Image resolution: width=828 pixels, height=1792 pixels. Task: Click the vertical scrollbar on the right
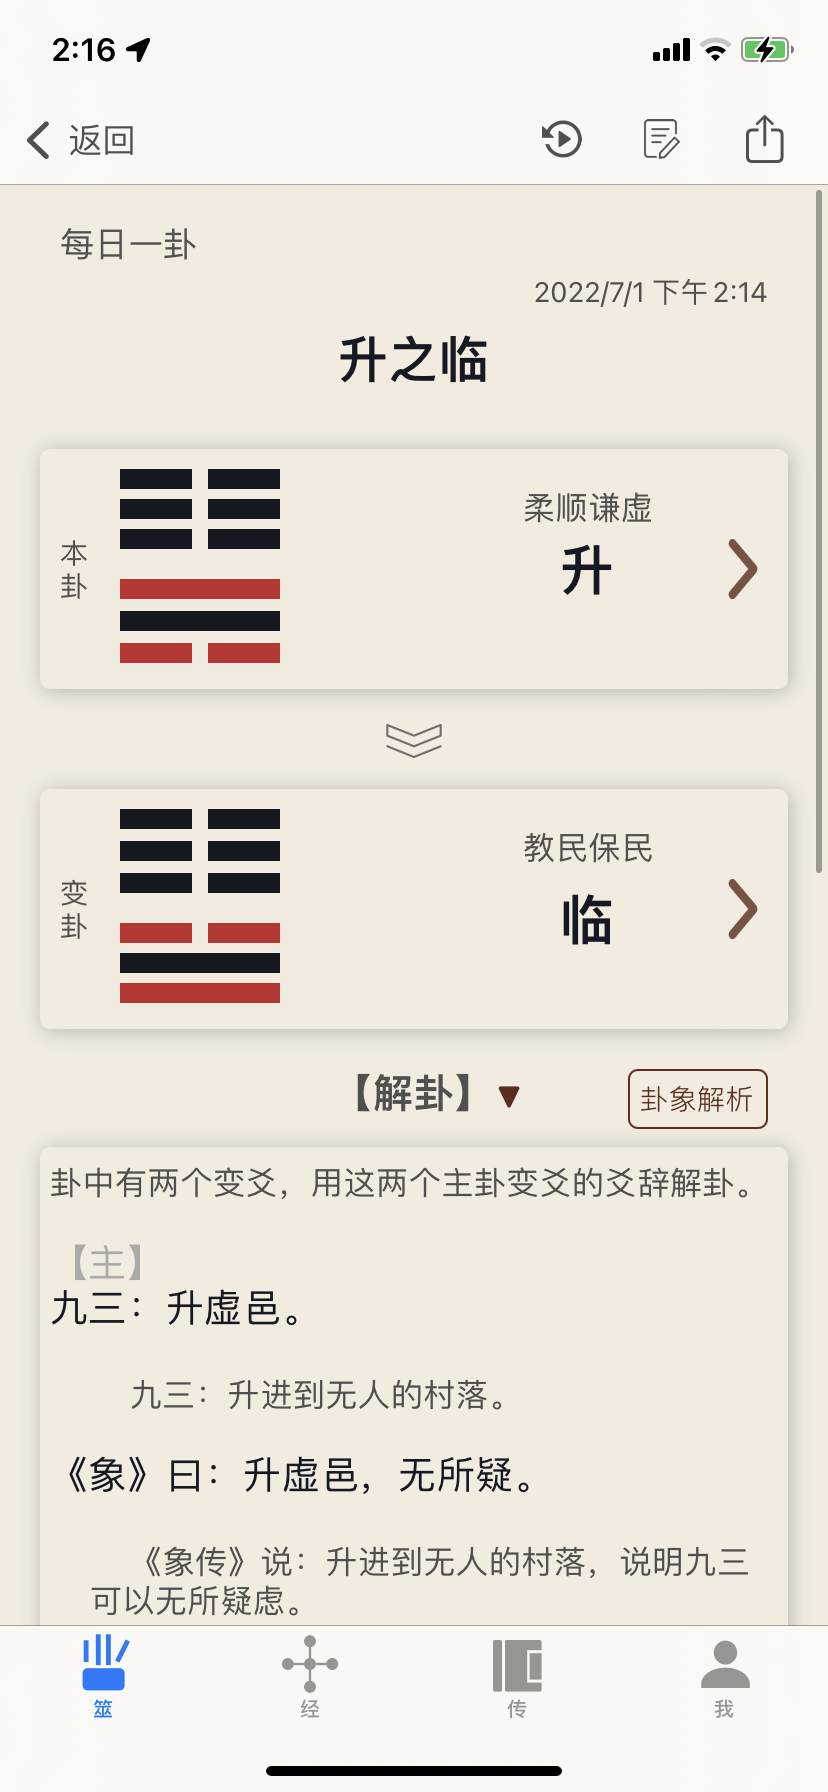[819, 530]
